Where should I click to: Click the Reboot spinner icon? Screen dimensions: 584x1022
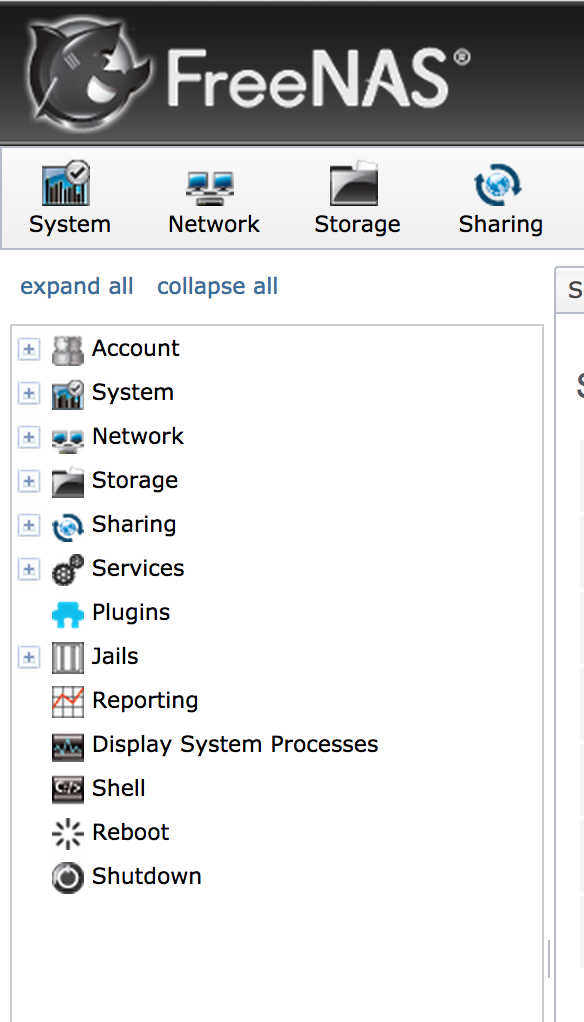coord(68,834)
